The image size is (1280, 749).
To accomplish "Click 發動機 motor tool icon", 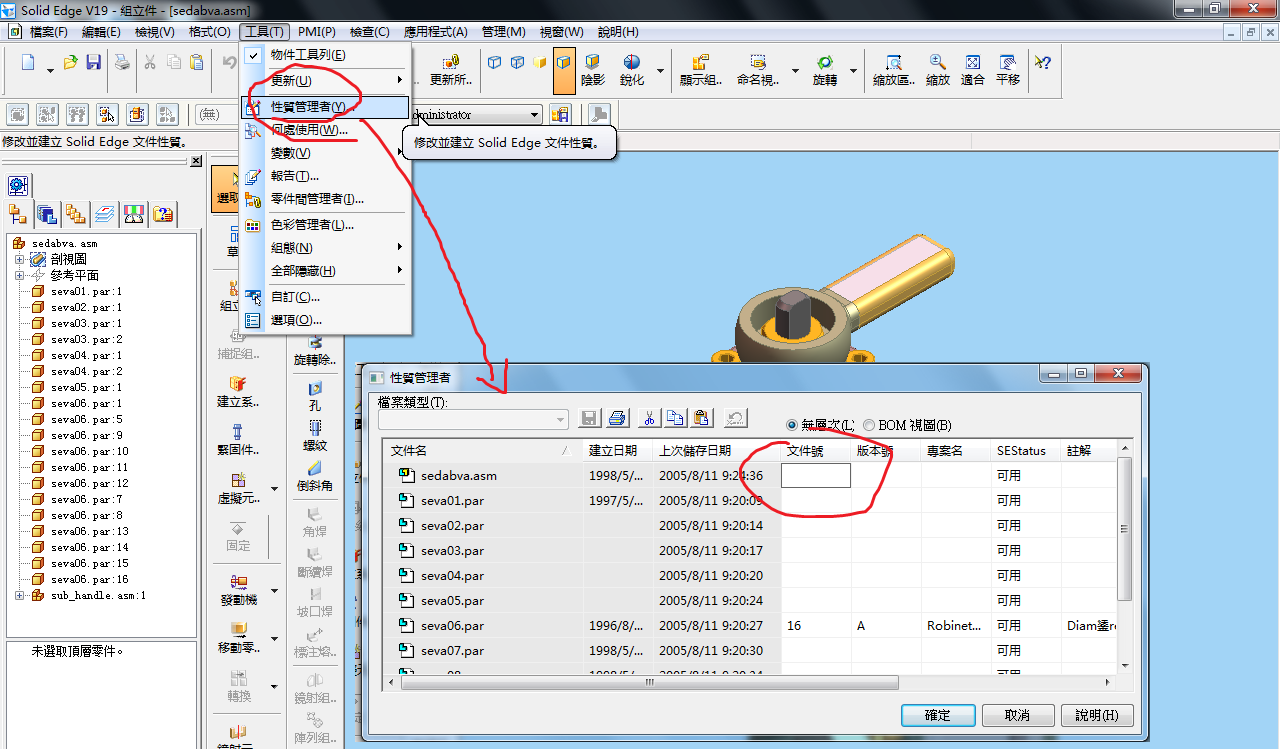I will [x=237, y=589].
